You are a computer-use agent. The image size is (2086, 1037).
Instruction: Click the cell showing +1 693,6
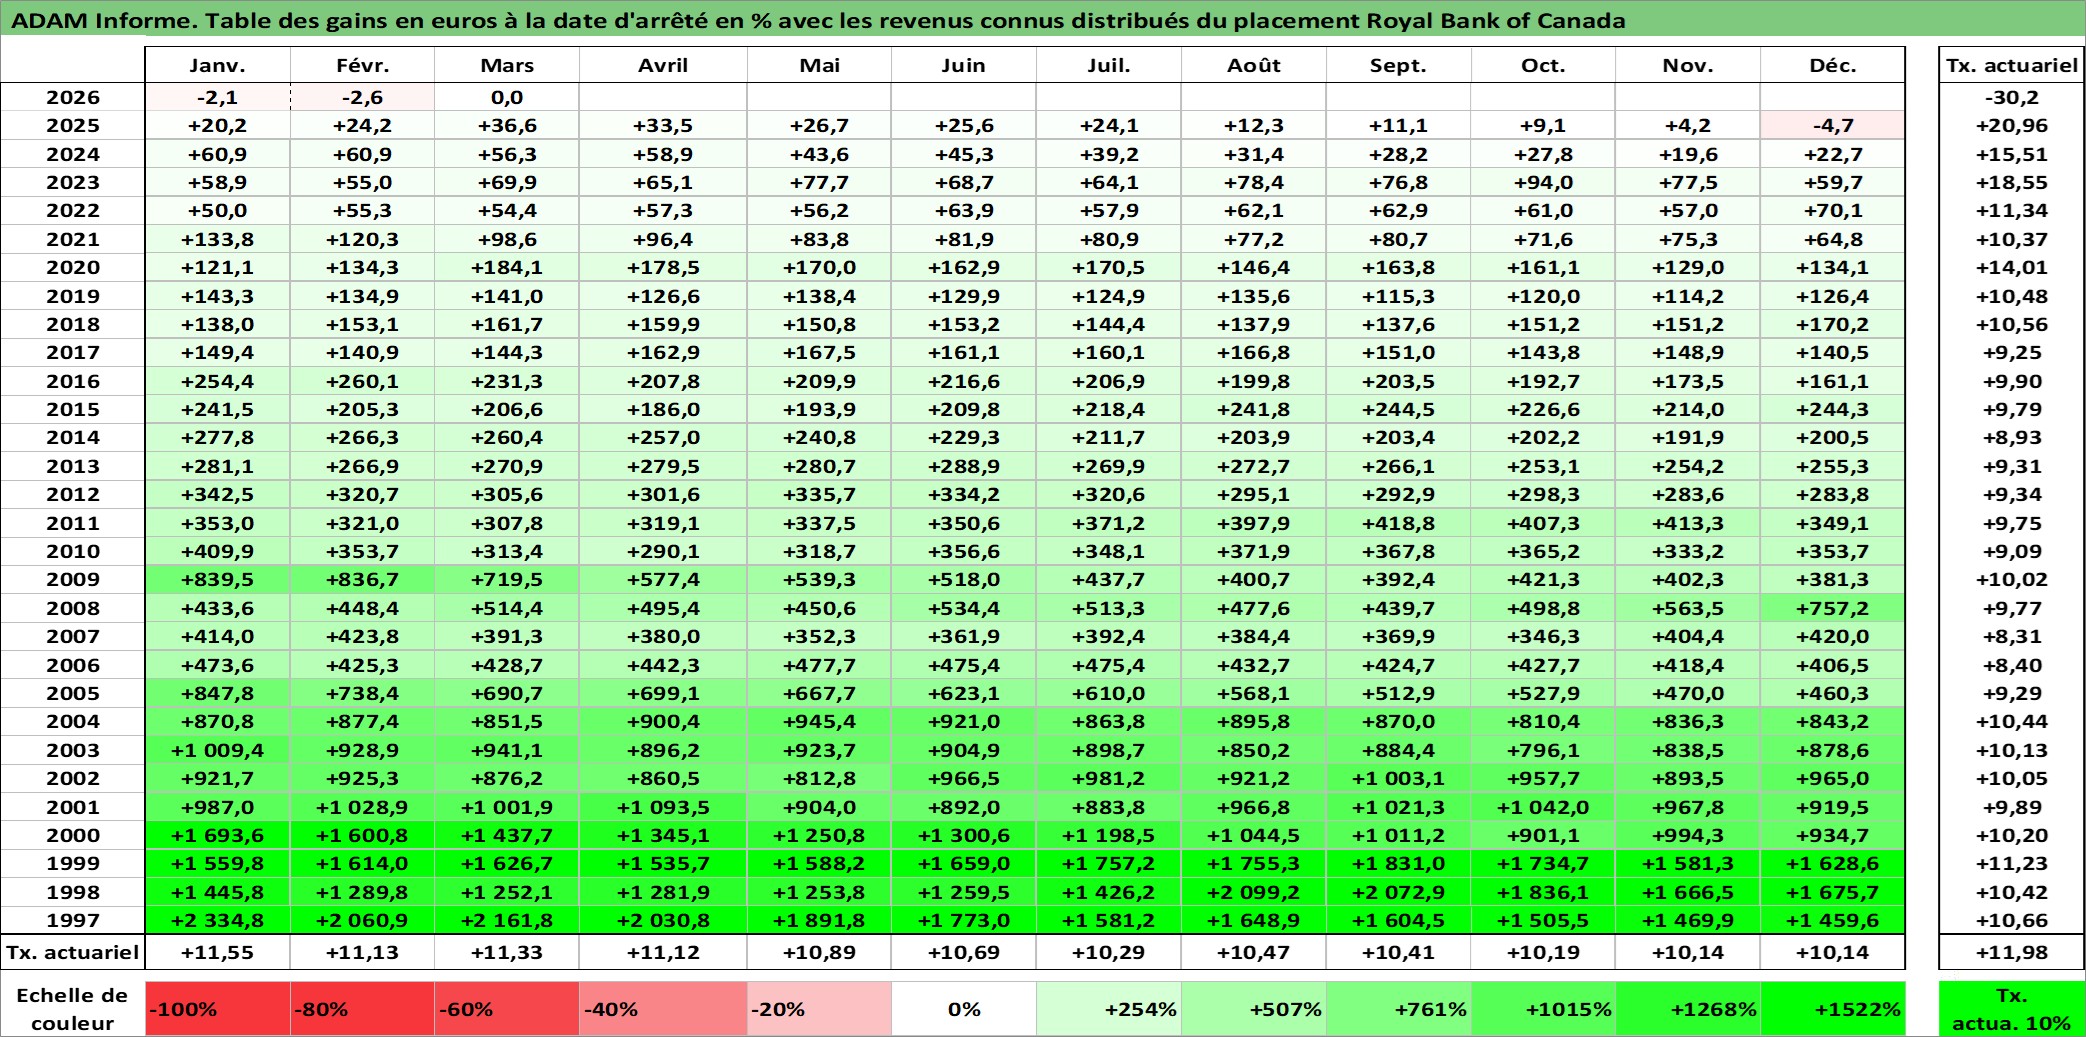218,835
